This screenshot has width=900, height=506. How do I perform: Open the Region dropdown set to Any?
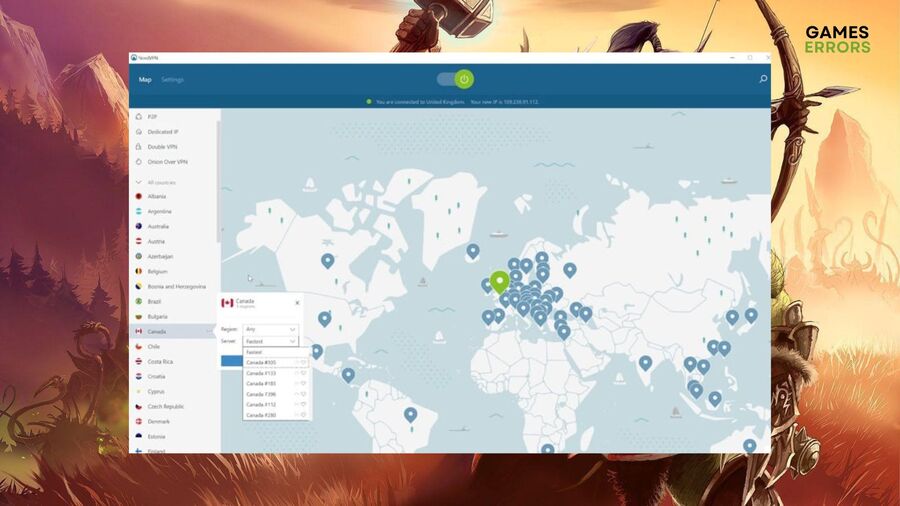point(270,329)
